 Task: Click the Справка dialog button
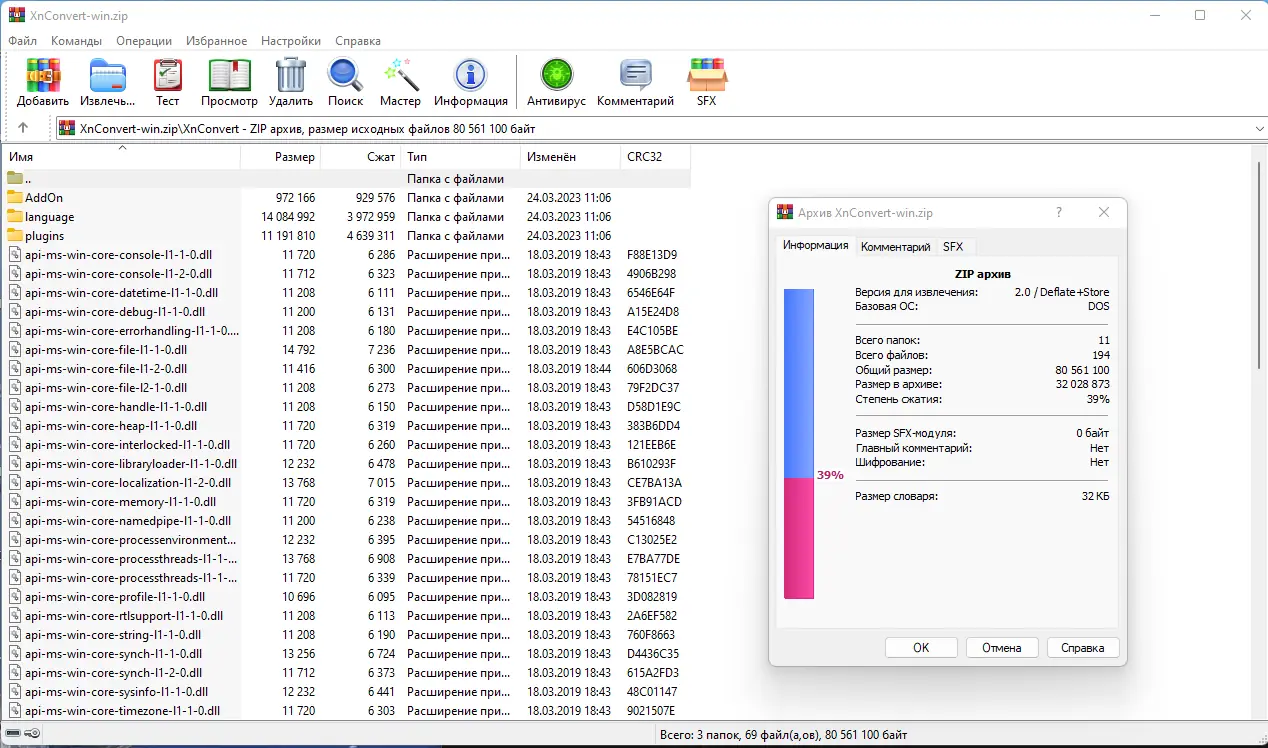[x=1083, y=648]
